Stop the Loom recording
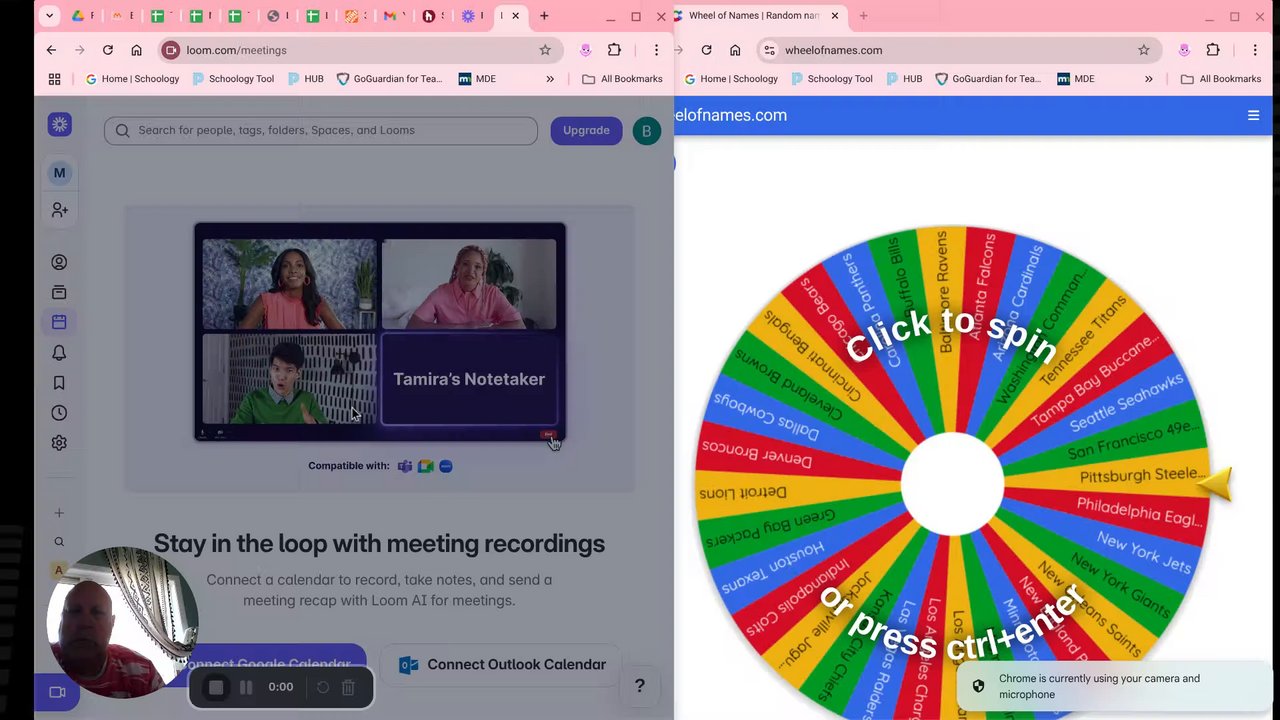Viewport: 1280px width, 720px height. point(215,687)
